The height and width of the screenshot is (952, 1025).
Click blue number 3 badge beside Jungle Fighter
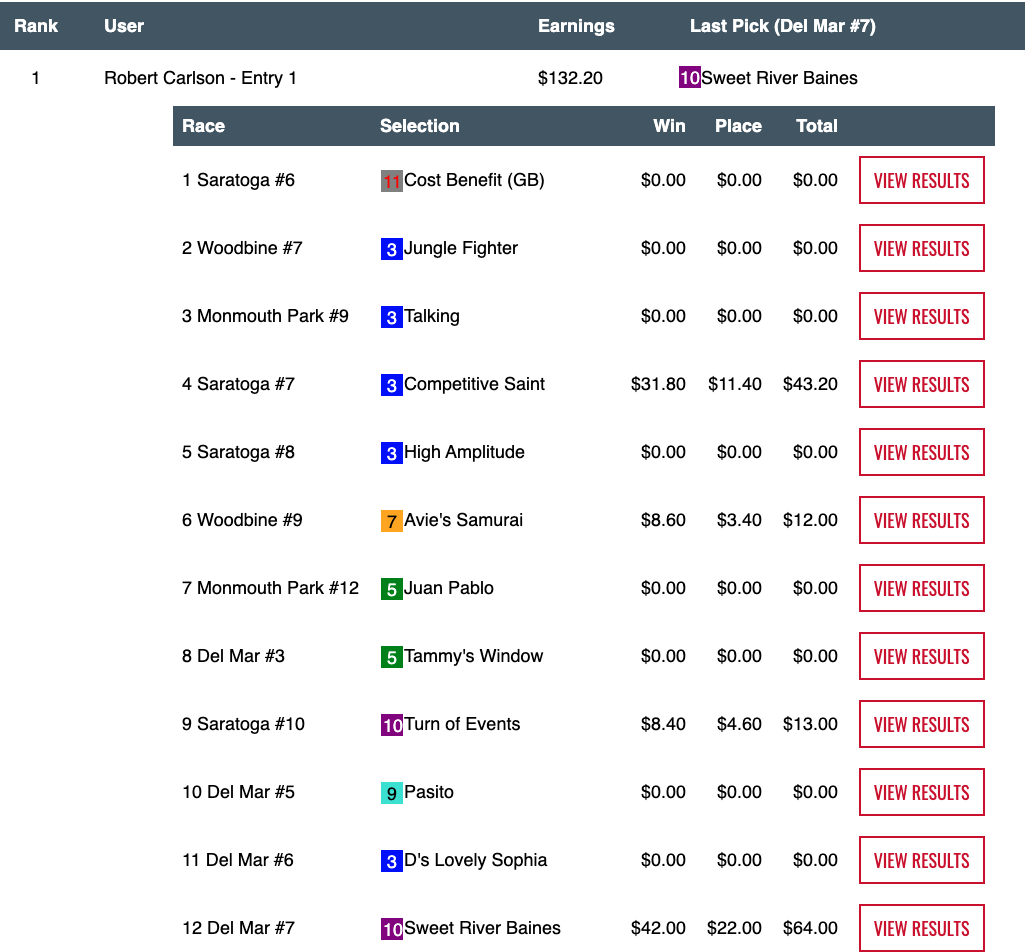point(391,249)
